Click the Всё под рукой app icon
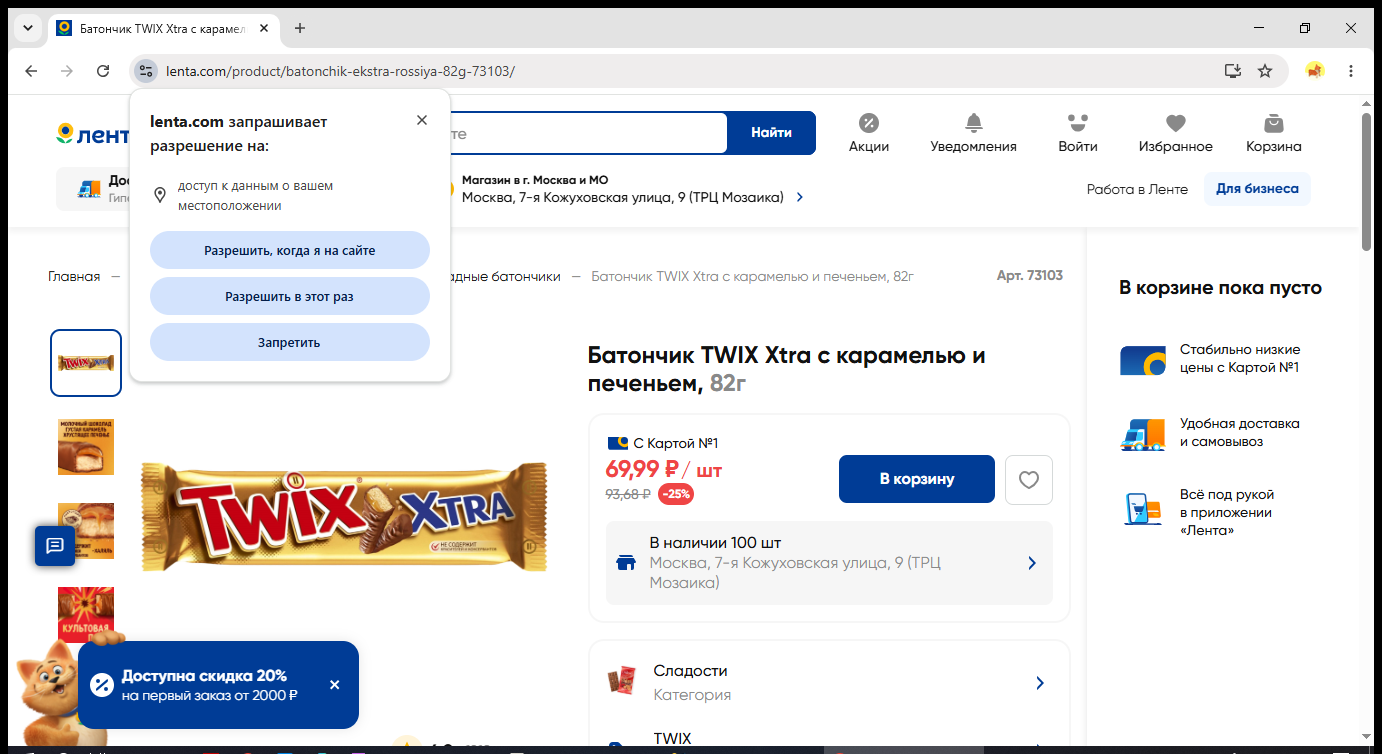 [x=1143, y=509]
